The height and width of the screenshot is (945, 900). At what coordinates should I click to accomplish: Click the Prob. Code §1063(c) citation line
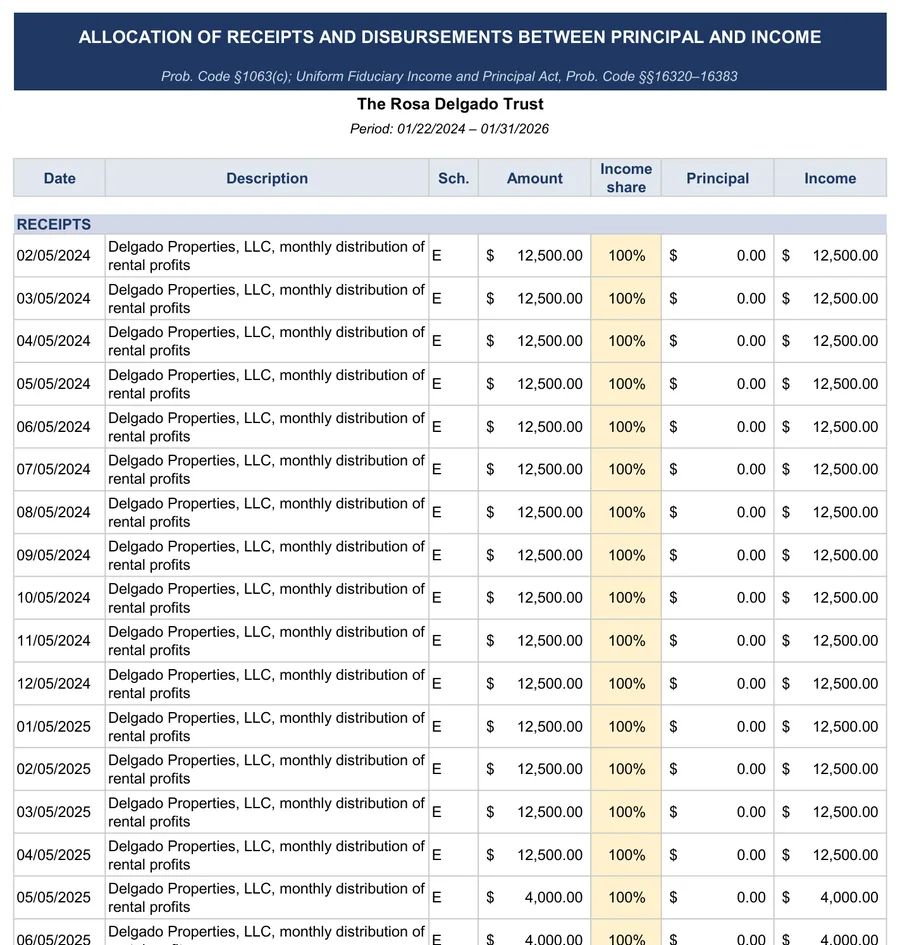pyautogui.click(x=449, y=77)
